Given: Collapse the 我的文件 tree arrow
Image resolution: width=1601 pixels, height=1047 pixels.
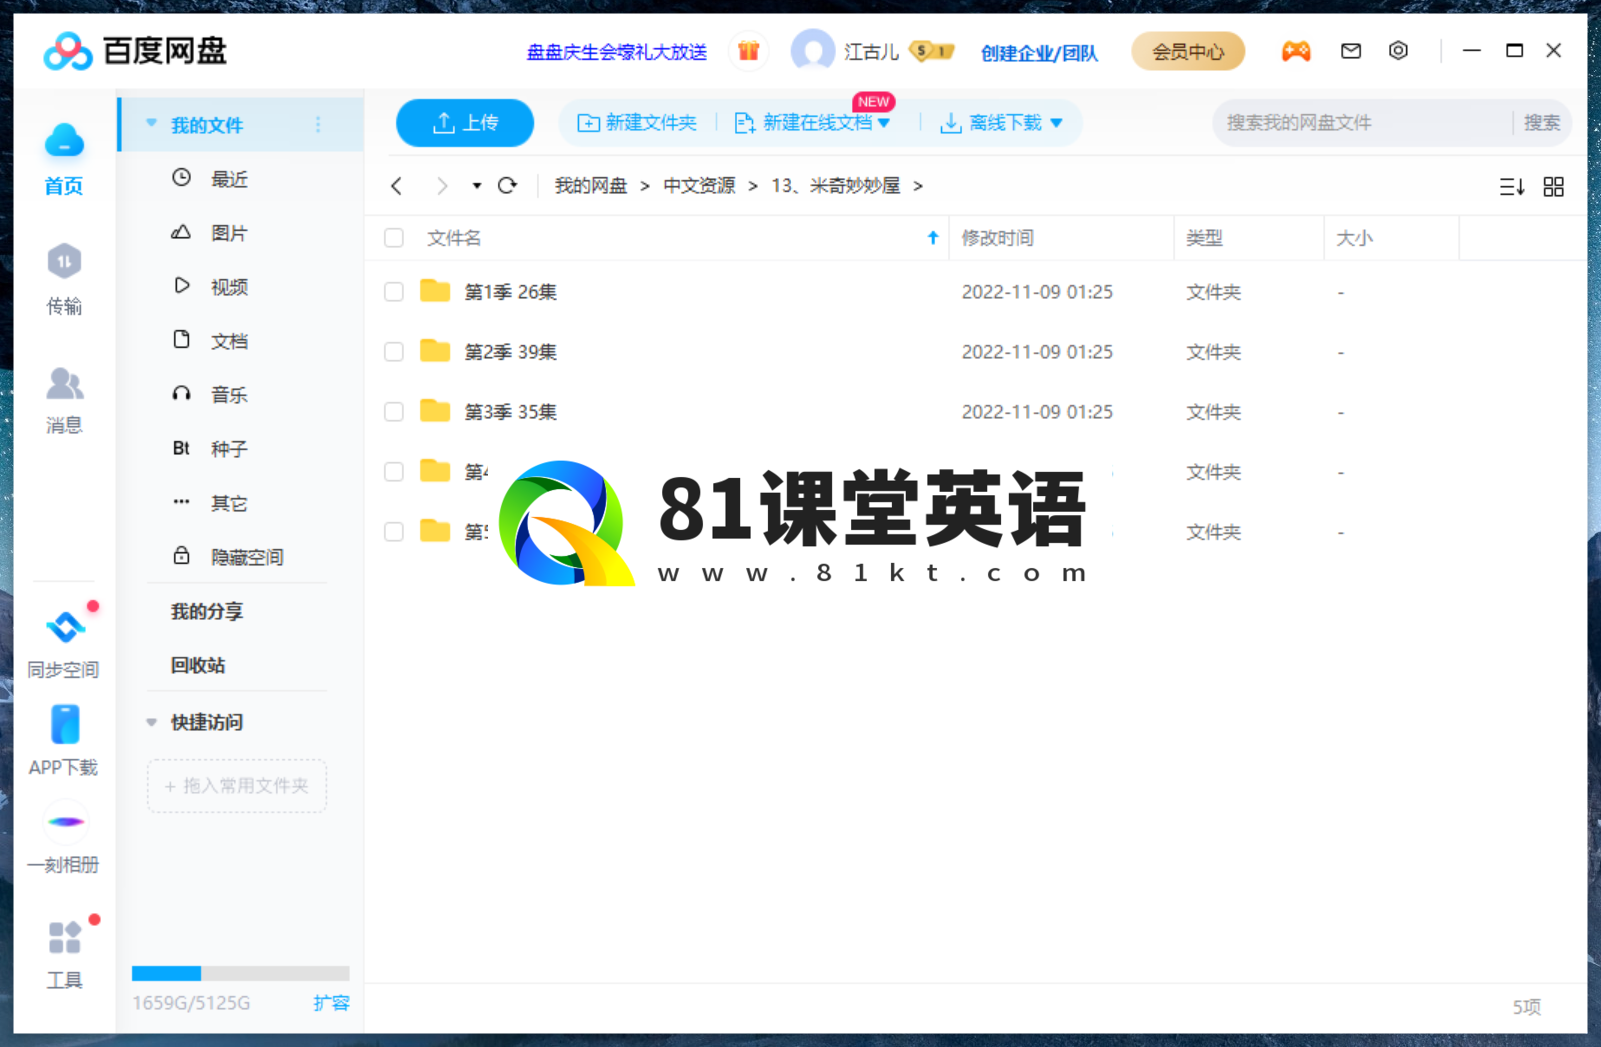Looking at the screenshot, I should [x=152, y=124].
